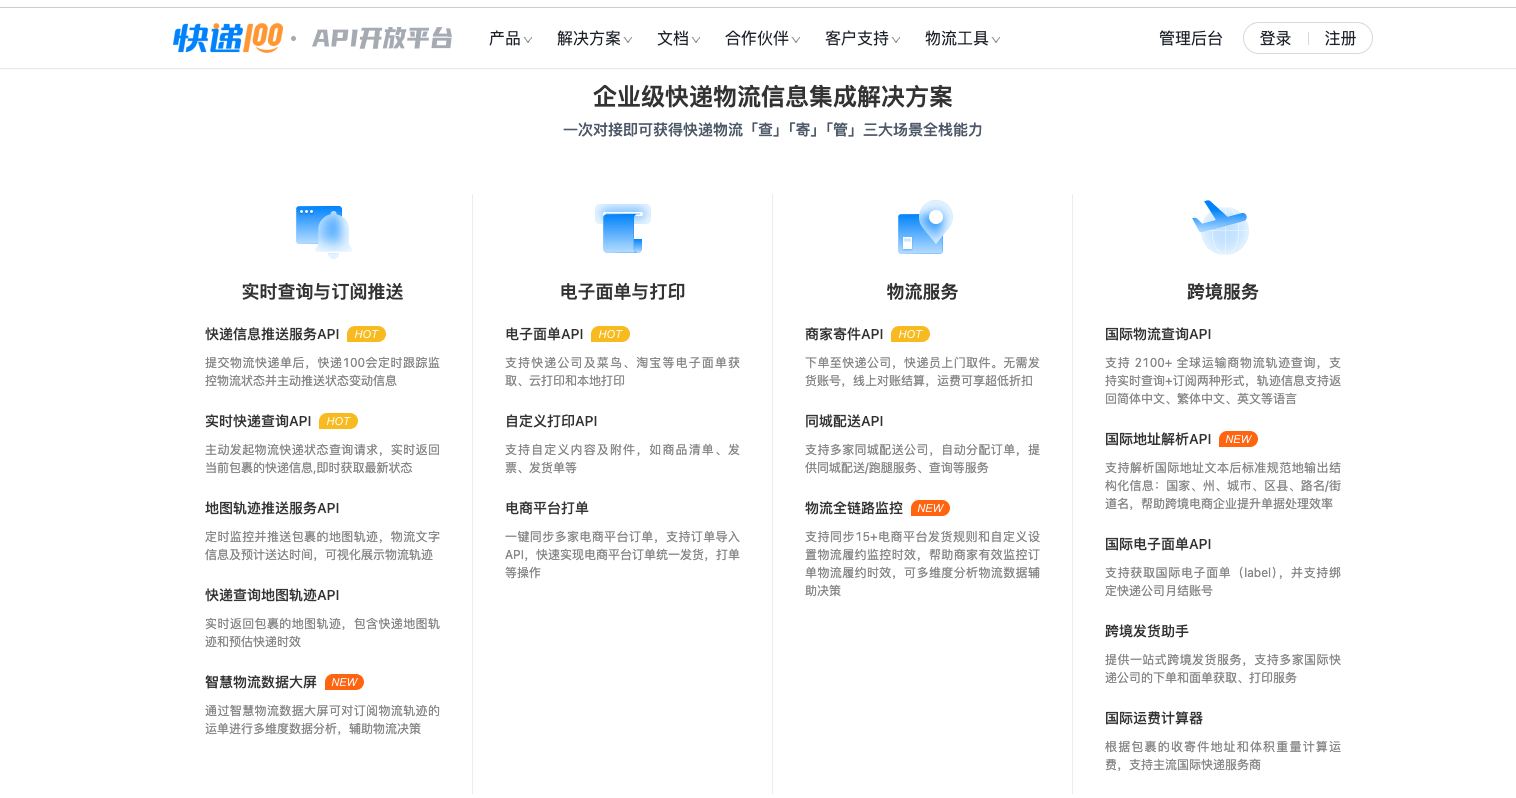Click description starting 根据包裹的收寄件地址
1516x798 pixels.
pos(1222,756)
